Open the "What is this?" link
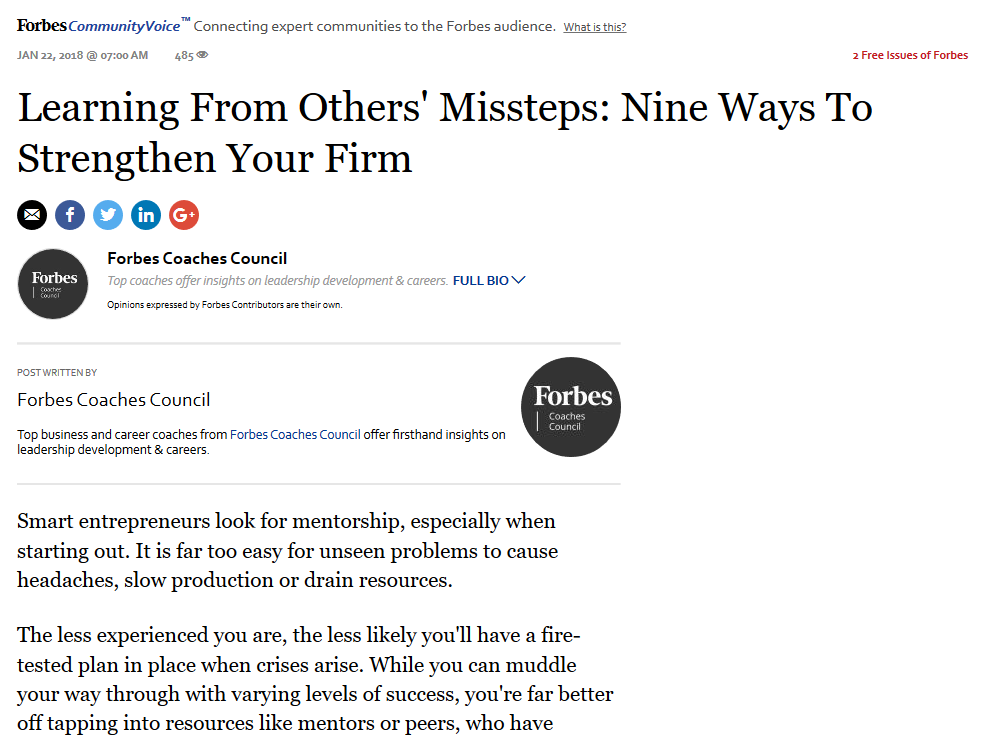990x743 pixels. coord(594,27)
